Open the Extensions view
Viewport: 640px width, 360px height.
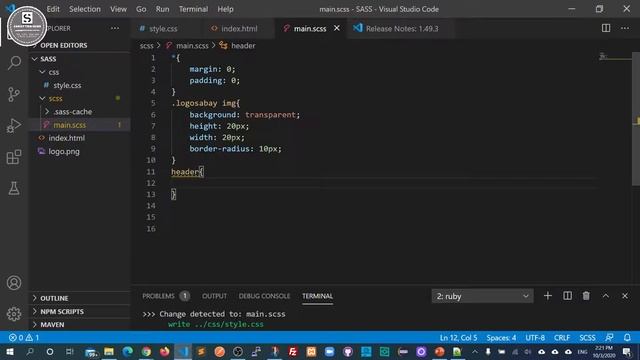pos(14,157)
